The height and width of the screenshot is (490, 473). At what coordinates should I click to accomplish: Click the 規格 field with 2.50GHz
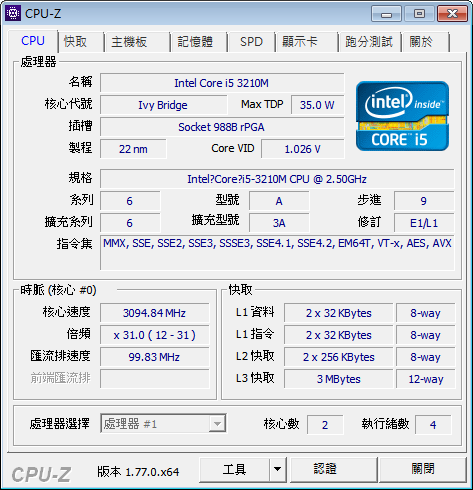[277, 179]
